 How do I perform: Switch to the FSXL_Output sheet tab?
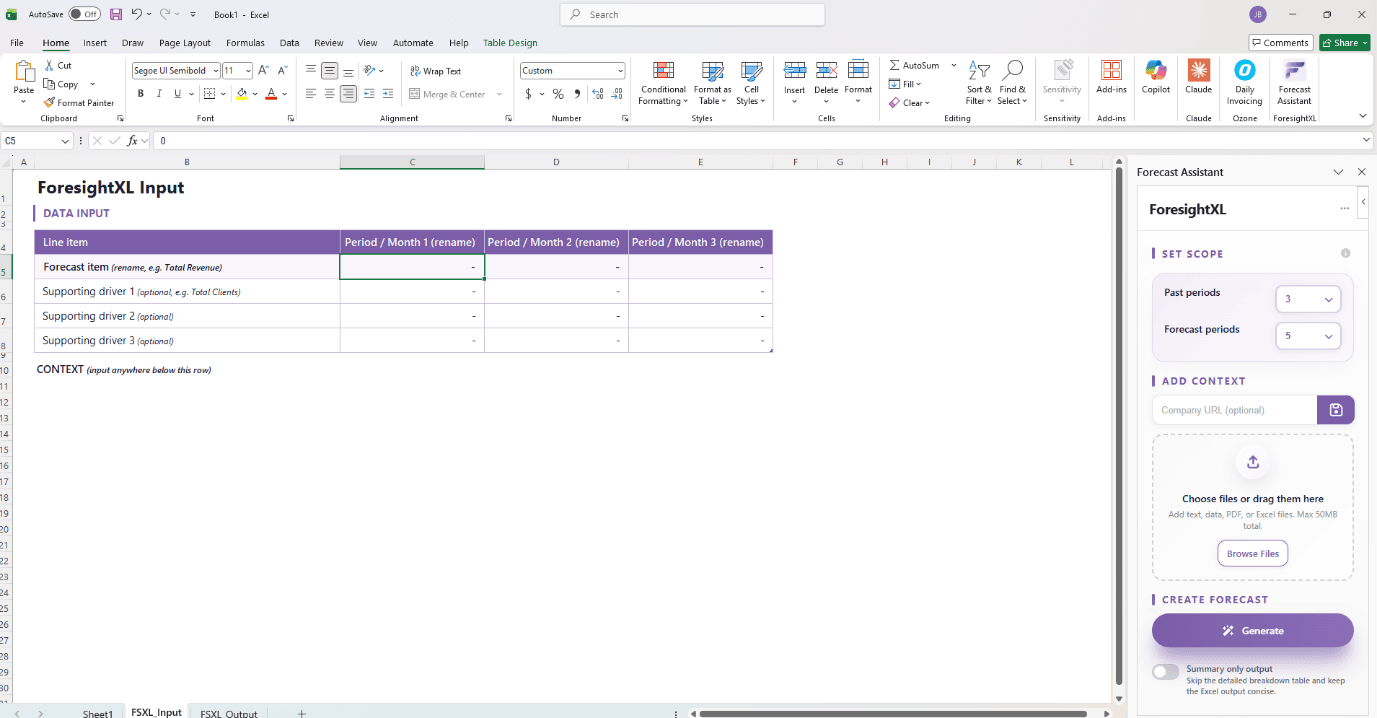pyautogui.click(x=228, y=713)
